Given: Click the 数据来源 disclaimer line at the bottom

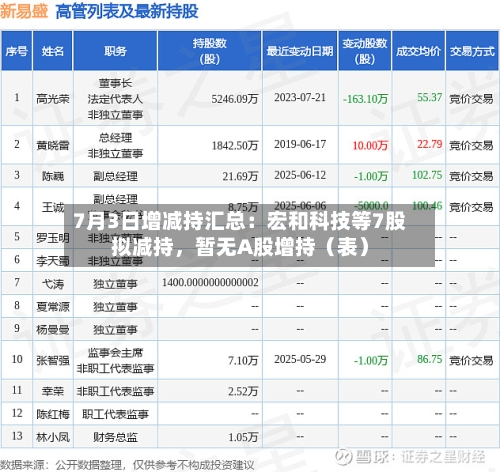Looking at the screenshot, I should [x=127, y=465].
